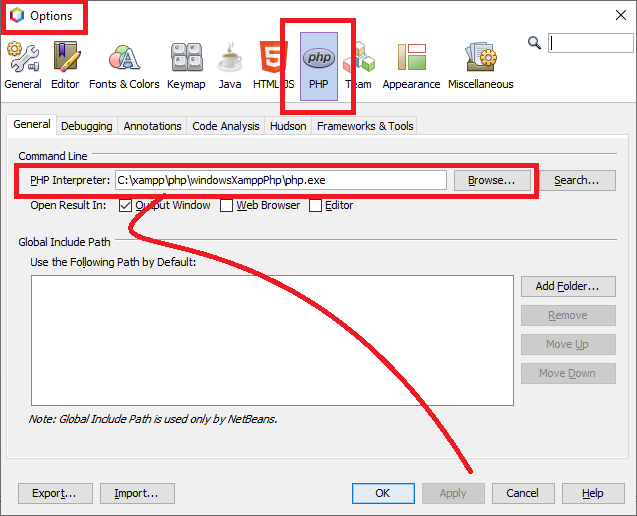Confirm options with OK button
This screenshot has width=637, height=516.
tap(383, 493)
